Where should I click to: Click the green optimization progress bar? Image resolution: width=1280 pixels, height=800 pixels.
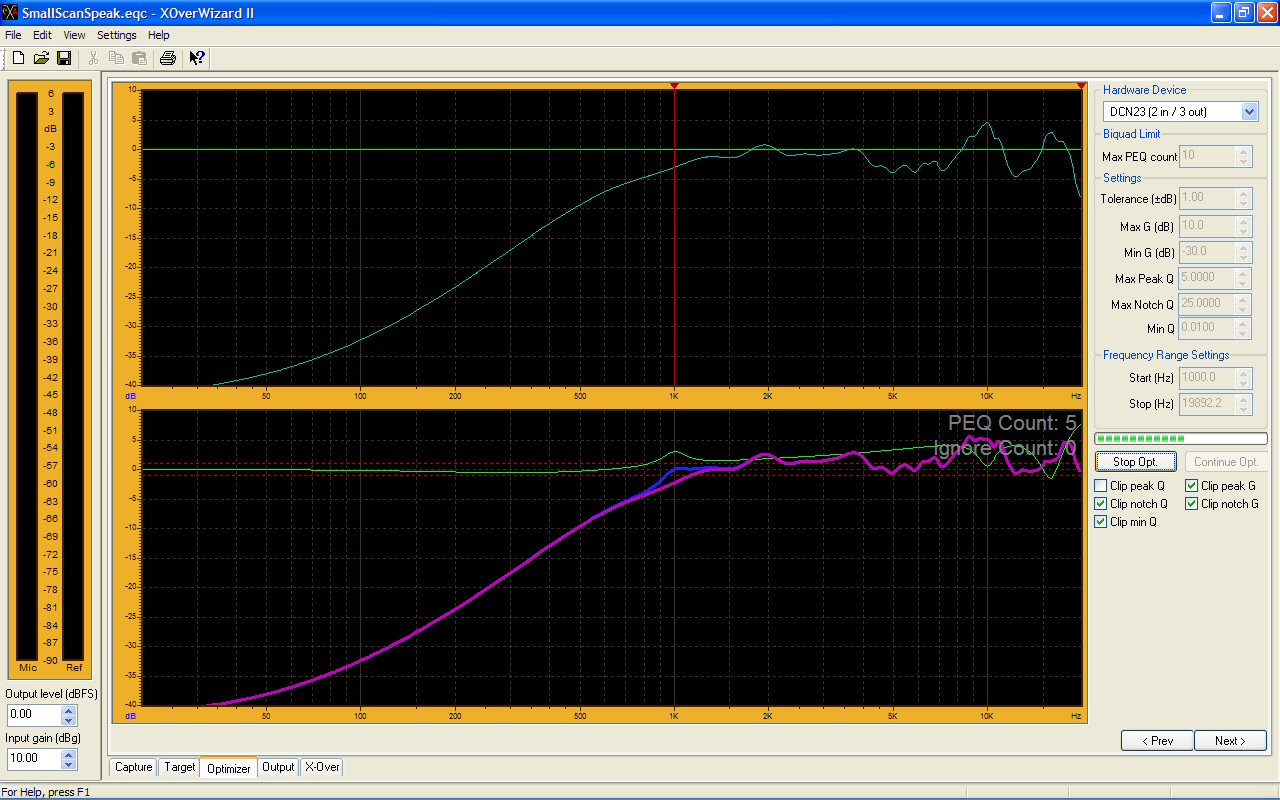click(x=1181, y=438)
